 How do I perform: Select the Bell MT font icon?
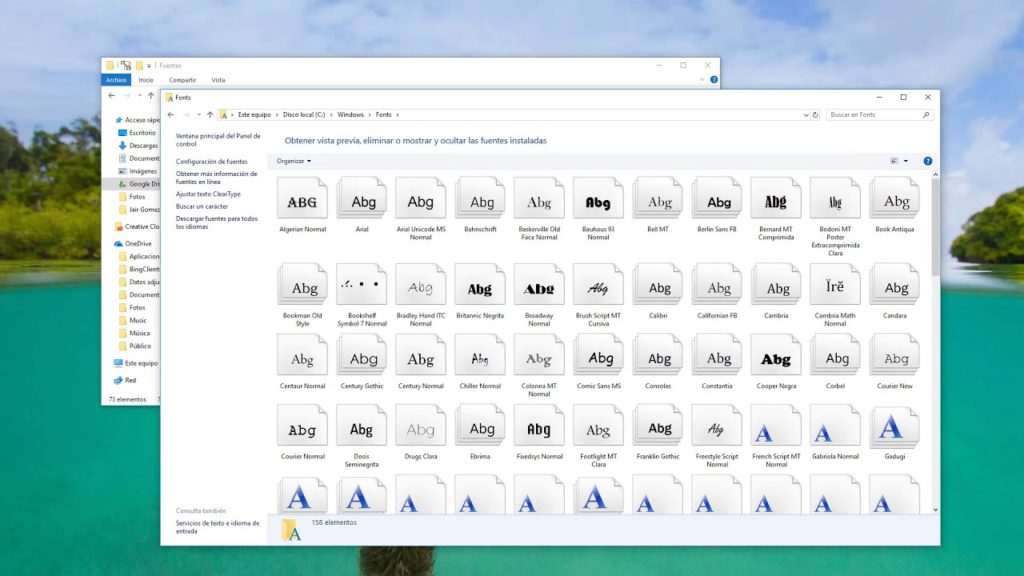657,198
